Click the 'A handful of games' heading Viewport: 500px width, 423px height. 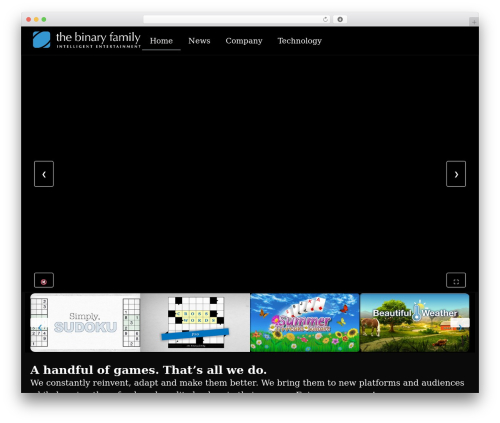[x=148, y=370]
